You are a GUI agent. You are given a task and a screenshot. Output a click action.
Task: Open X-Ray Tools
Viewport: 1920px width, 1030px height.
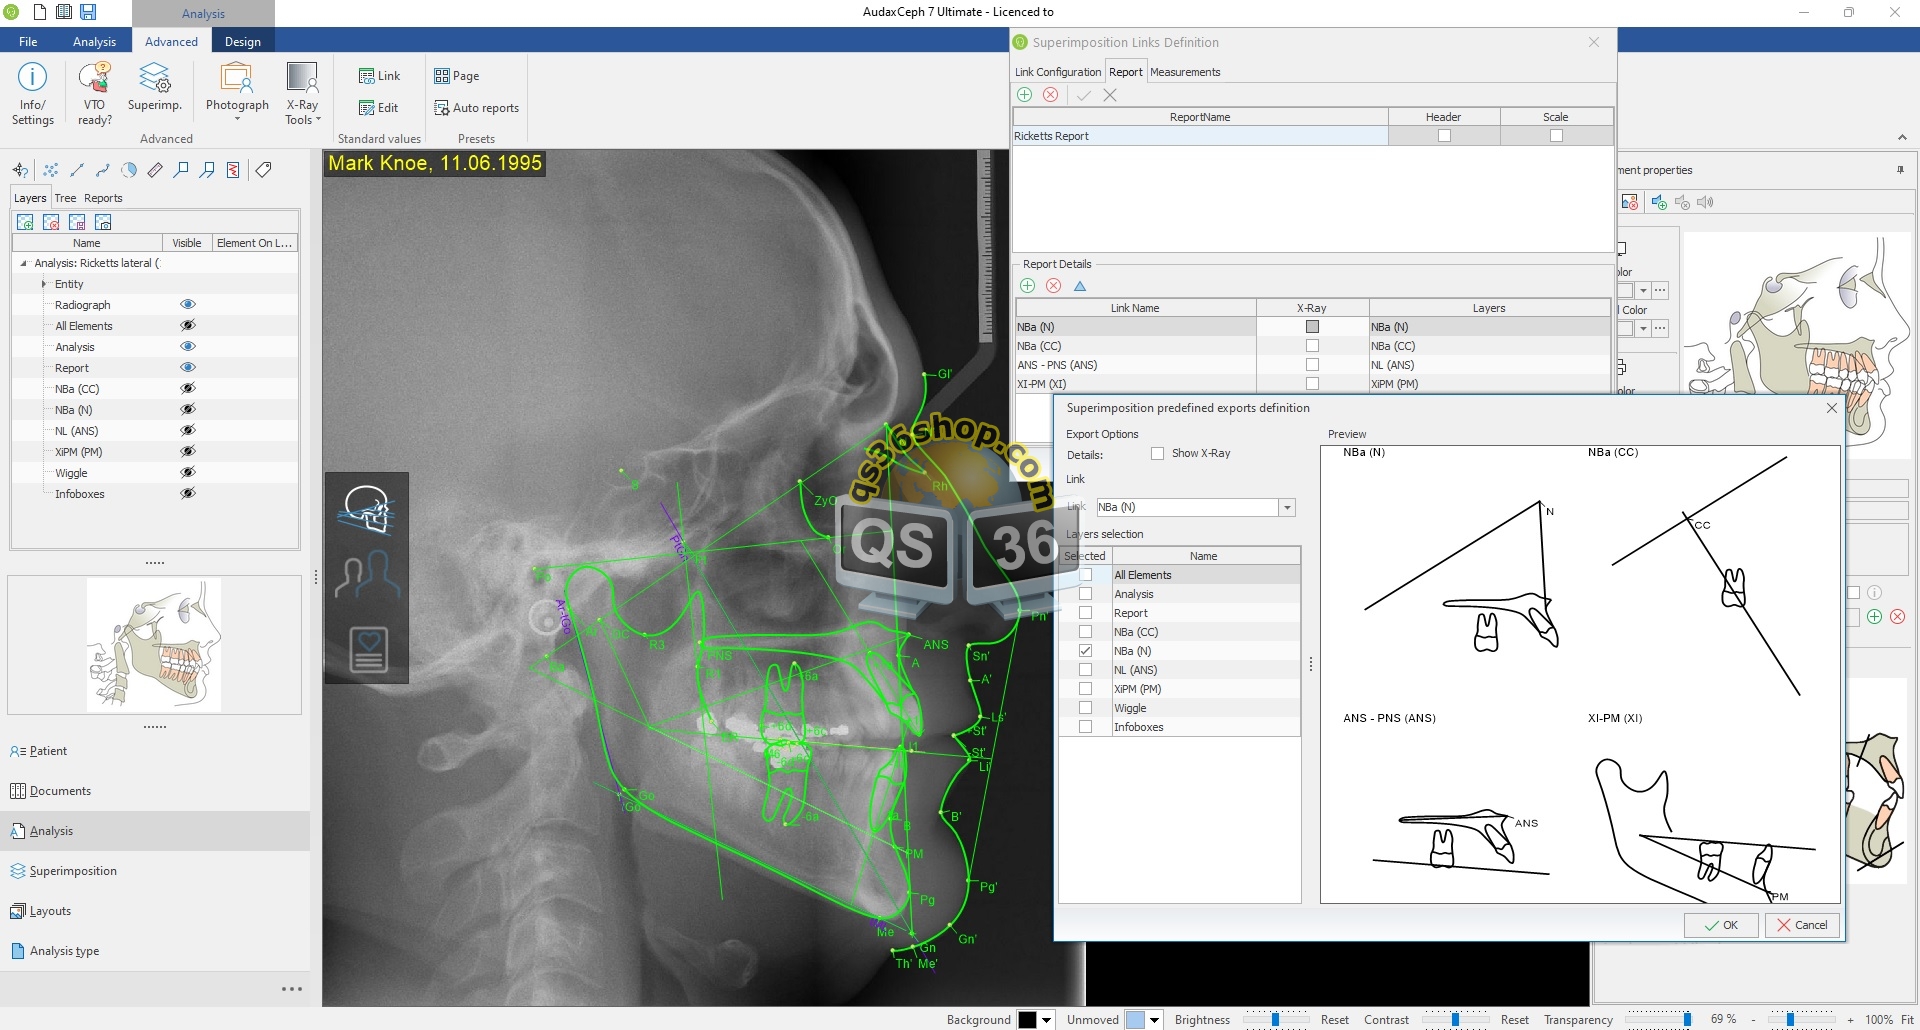(x=302, y=92)
